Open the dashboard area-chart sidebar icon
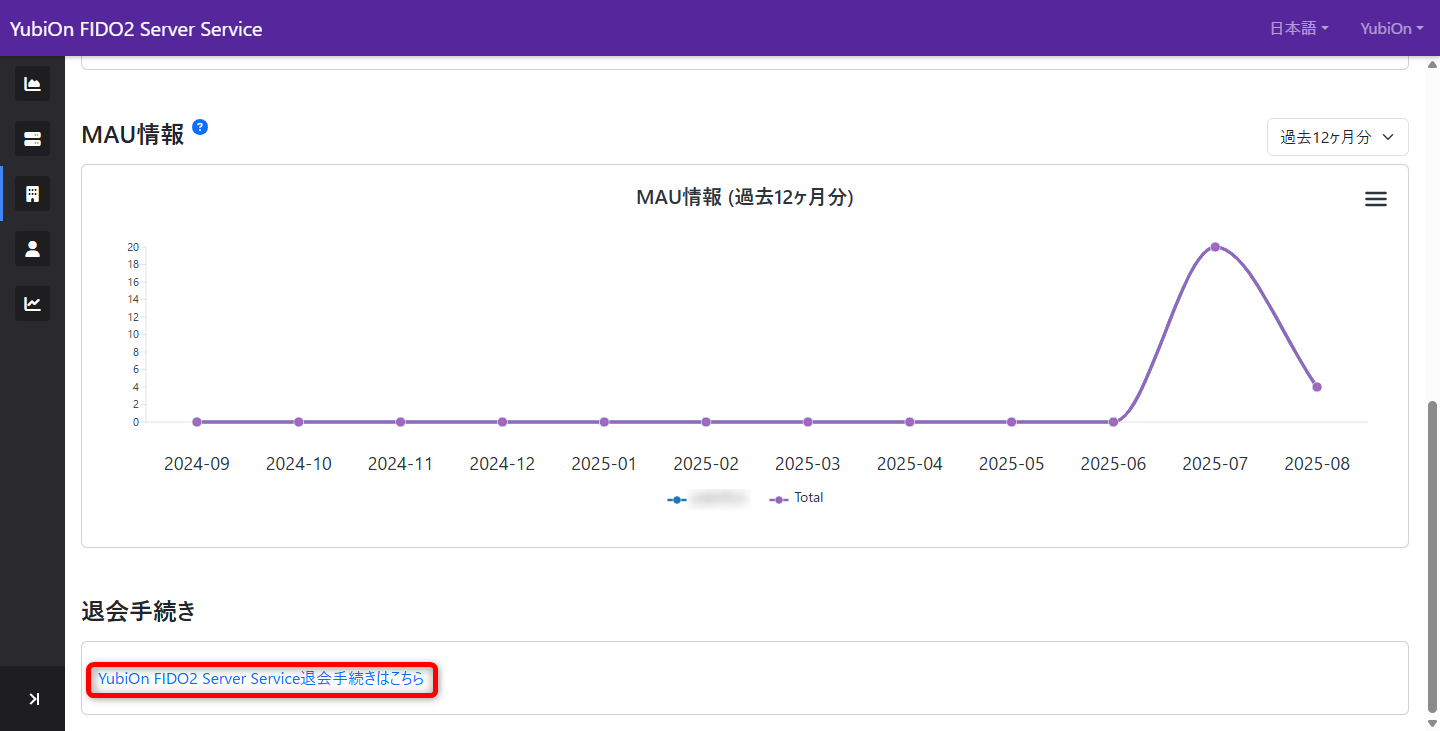The width and height of the screenshot is (1440, 731). click(32, 84)
